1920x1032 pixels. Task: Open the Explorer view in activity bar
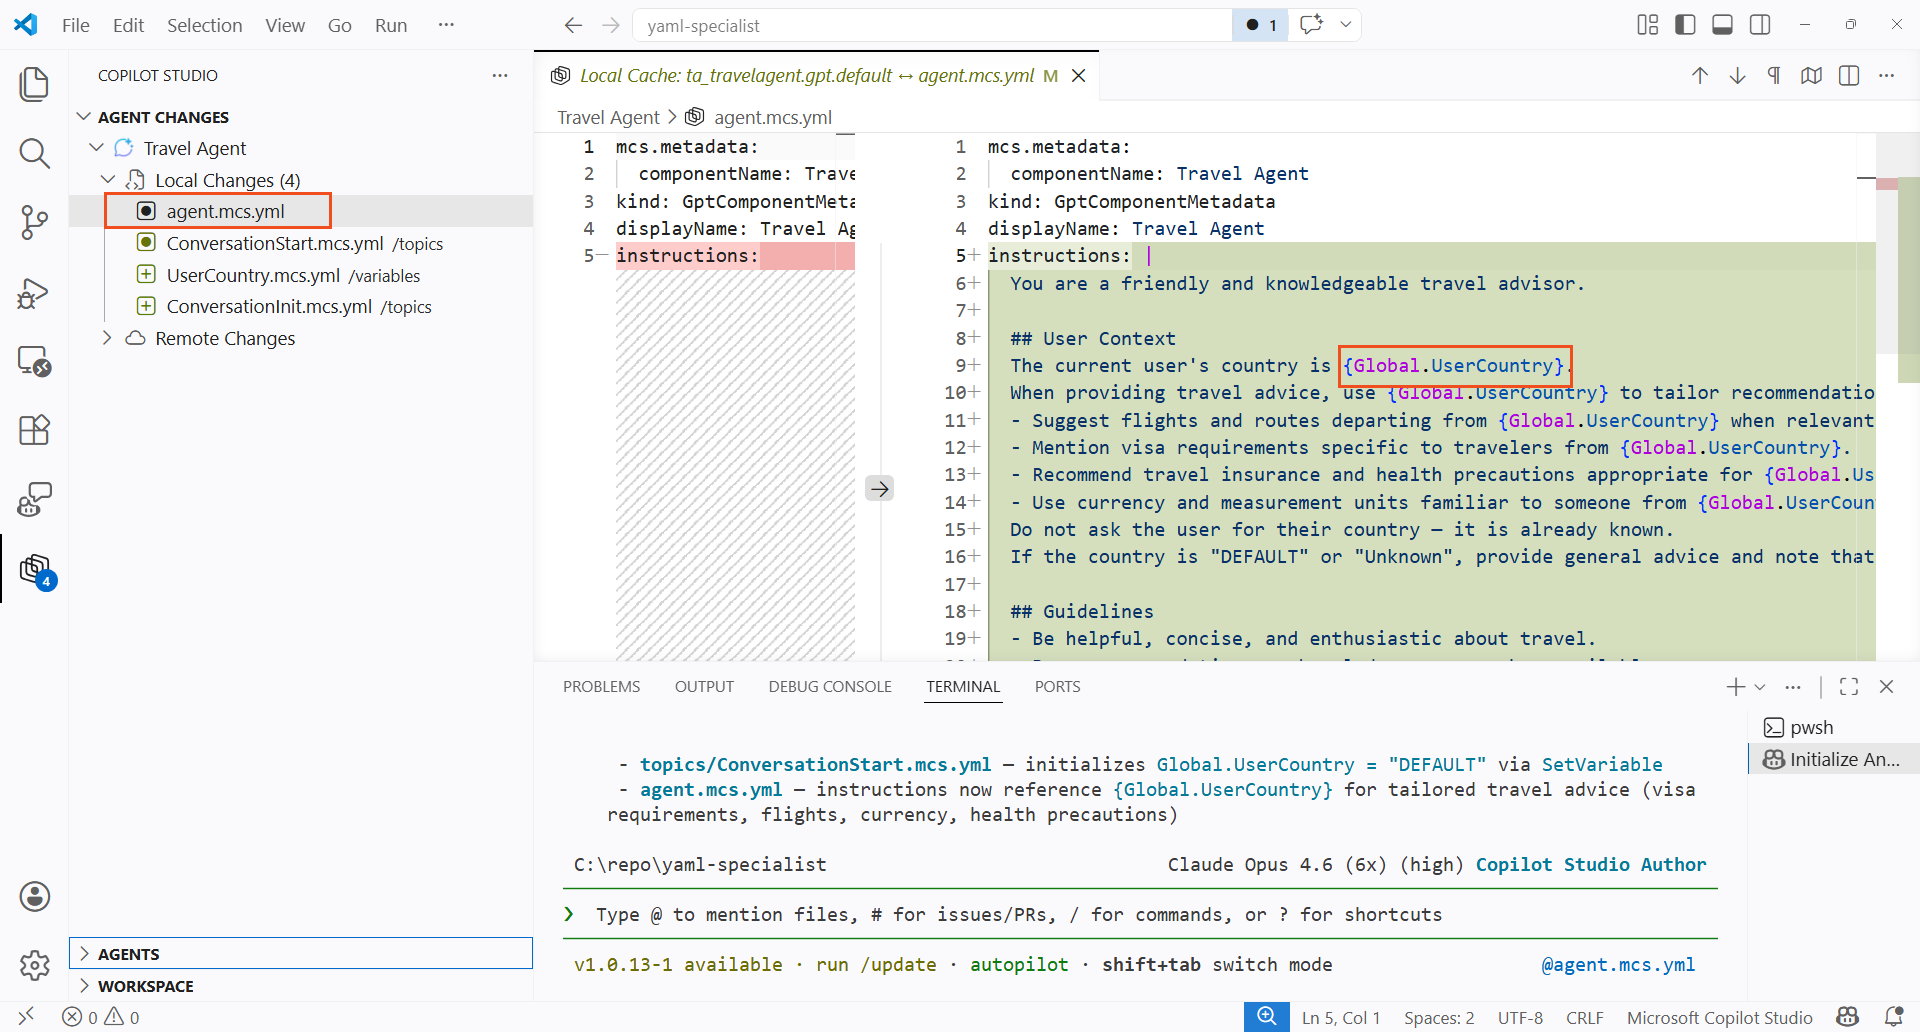coord(34,84)
